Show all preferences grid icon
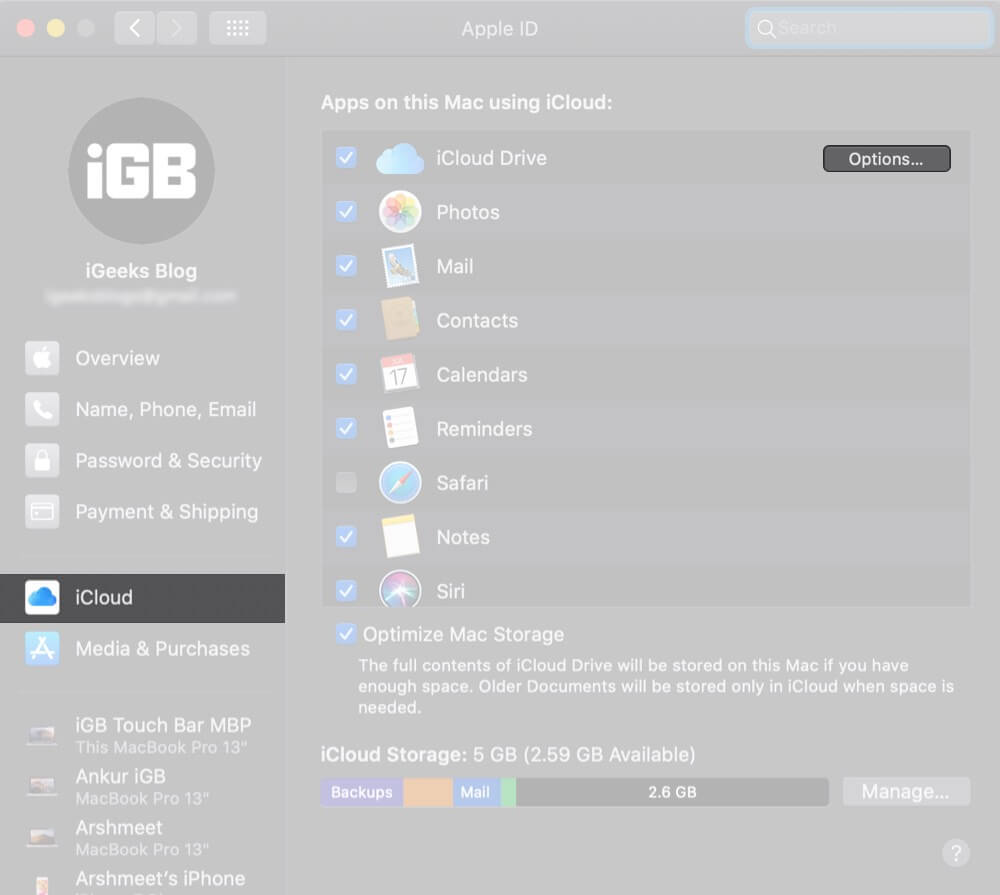This screenshot has width=1000, height=895. pyautogui.click(x=237, y=28)
